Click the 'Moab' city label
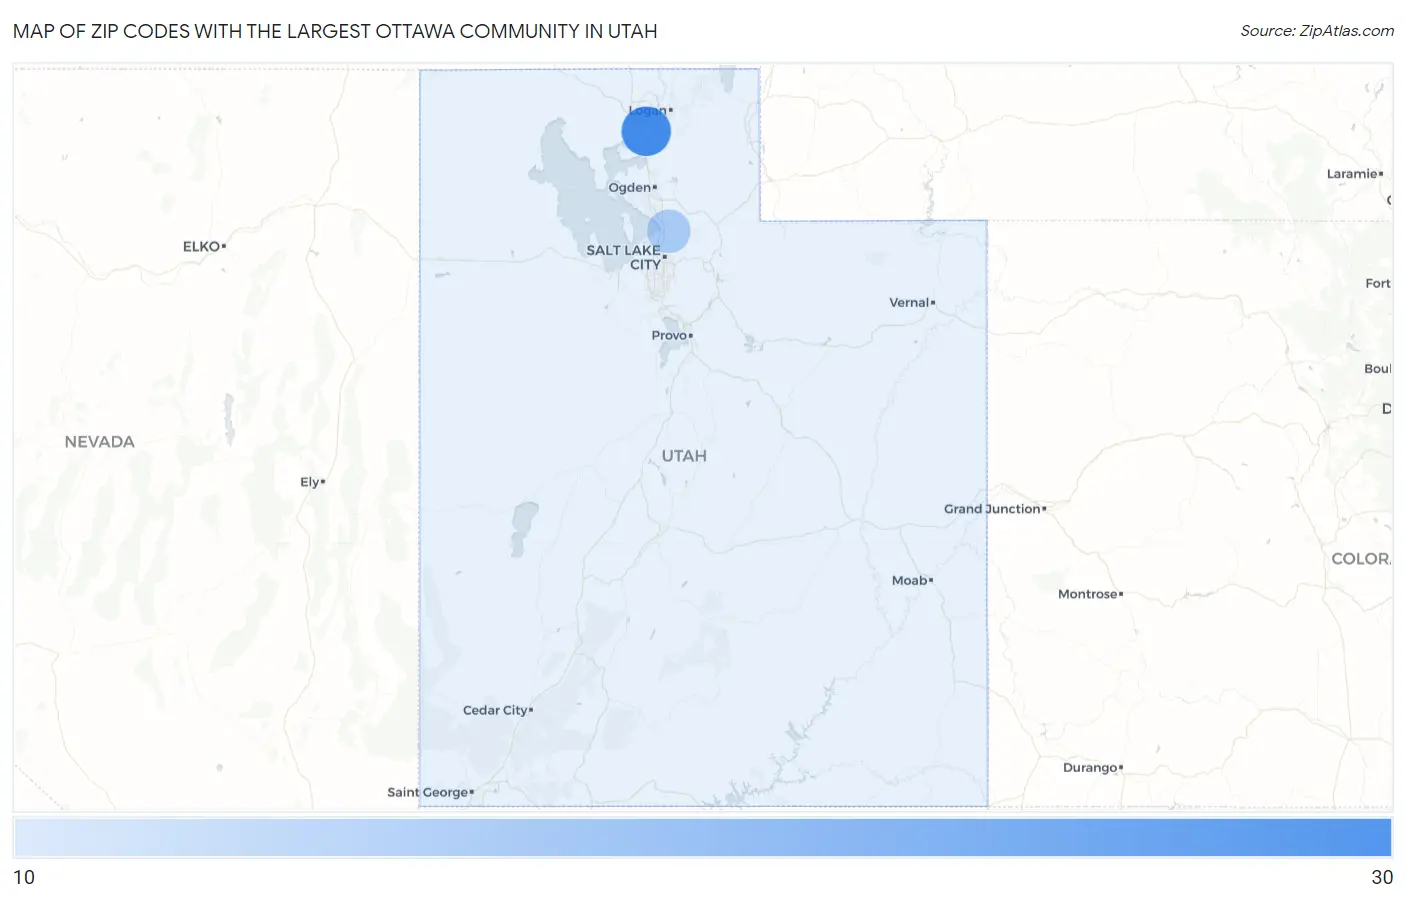The image size is (1406, 899). click(910, 580)
